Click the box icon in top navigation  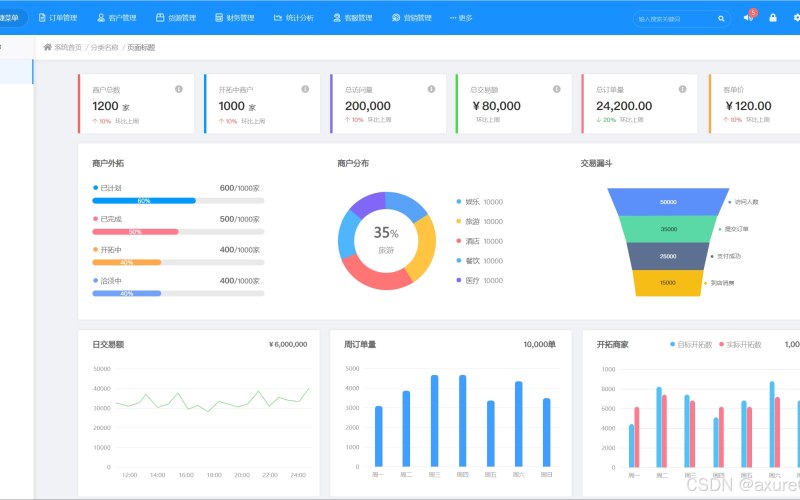pos(160,17)
